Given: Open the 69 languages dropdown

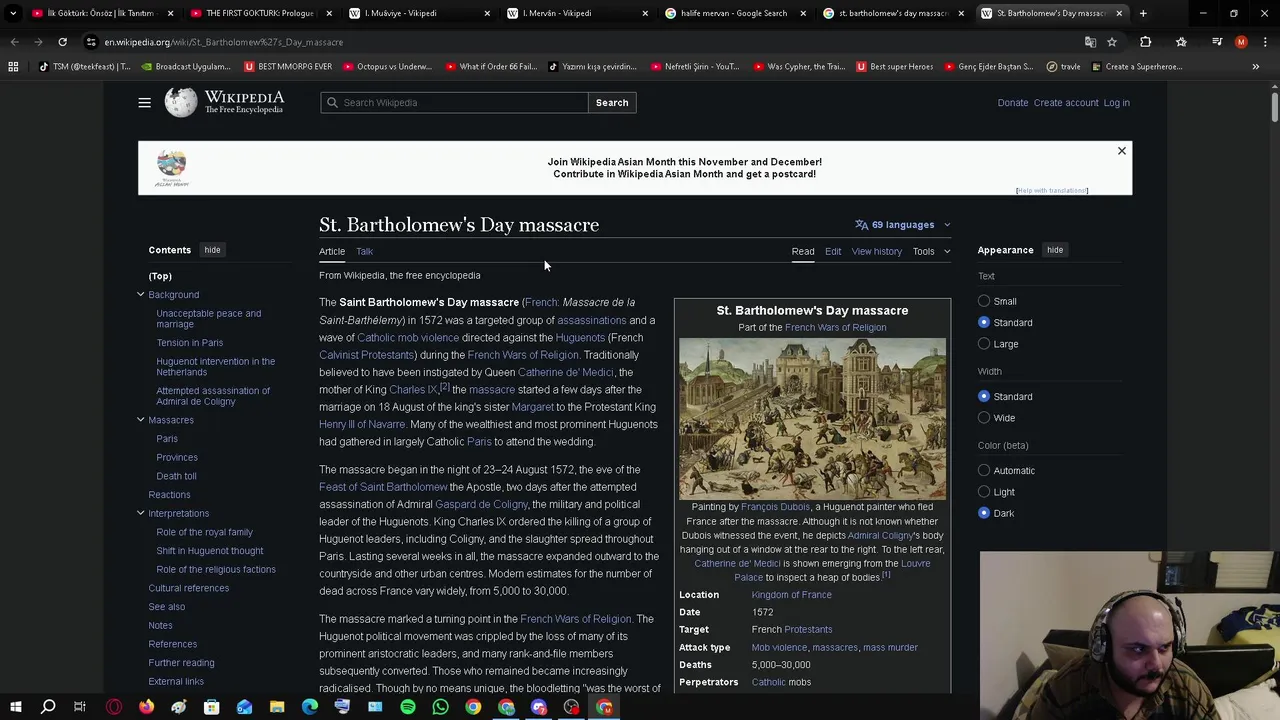Looking at the screenshot, I should [x=902, y=225].
